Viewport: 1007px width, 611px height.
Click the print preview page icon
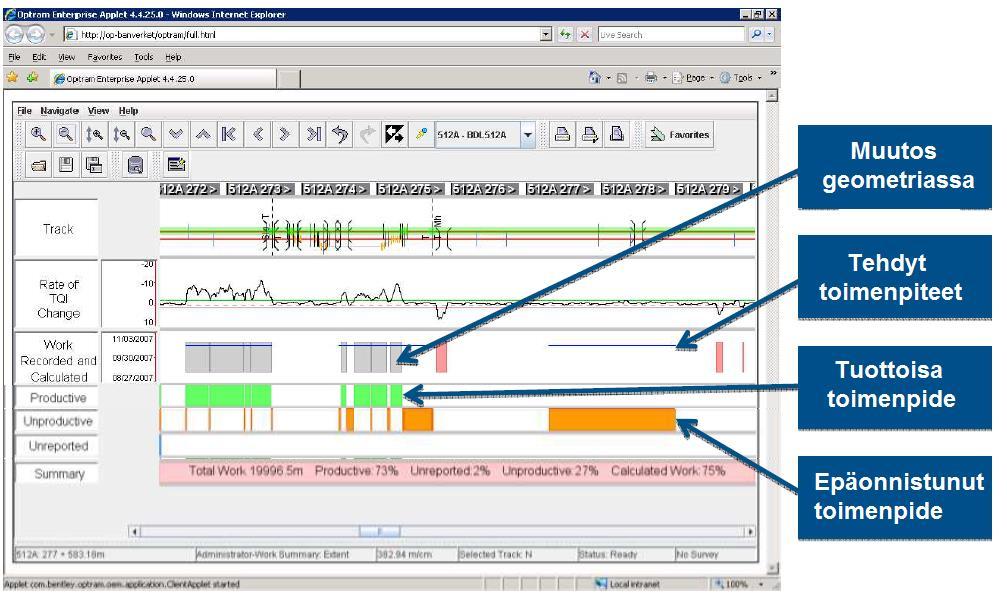click(x=617, y=134)
